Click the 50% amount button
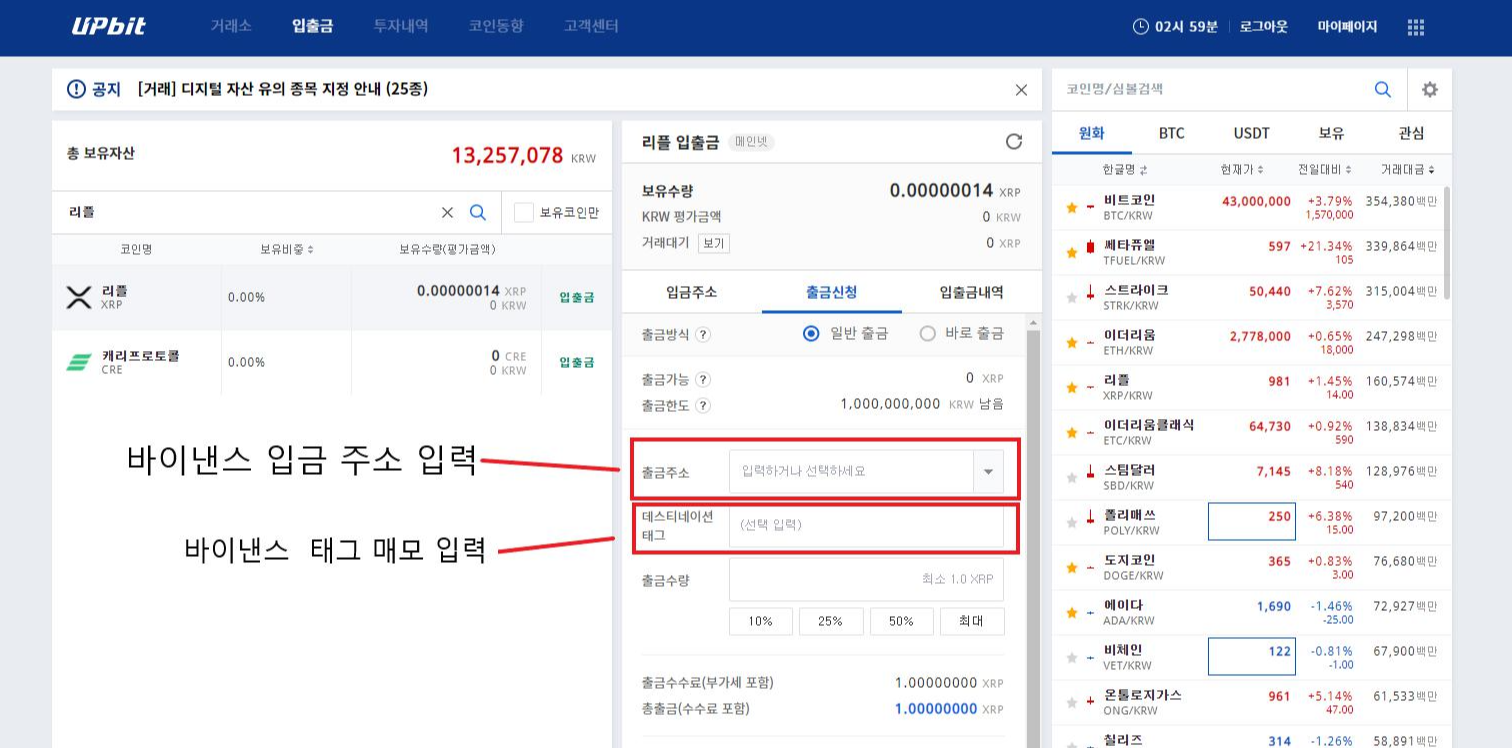The width and height of the screenshot is (1512, 748). 902,621
